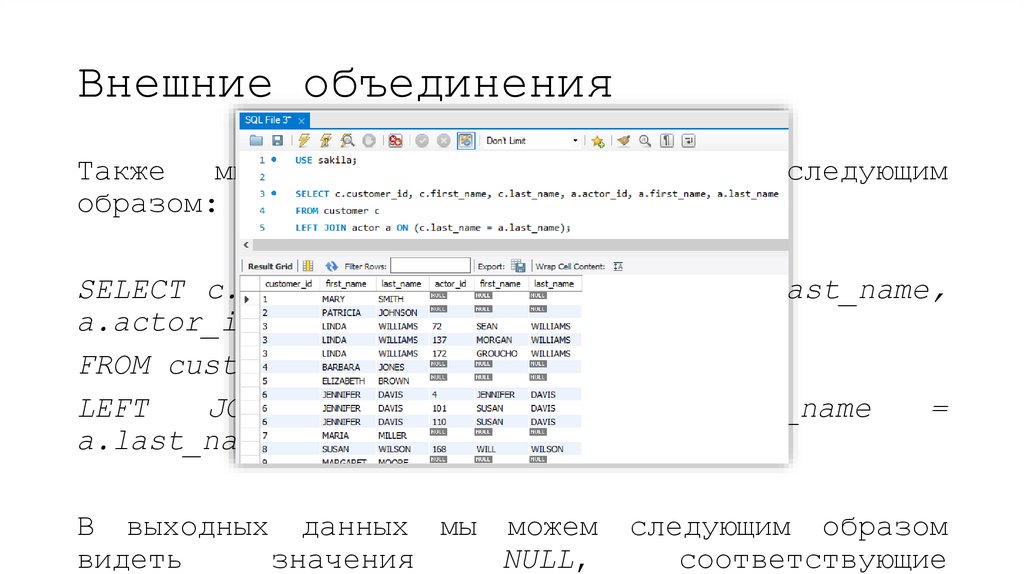Select the SEAN cell
This screenshot has width=1024, height=574.
[x=487, y=327]
